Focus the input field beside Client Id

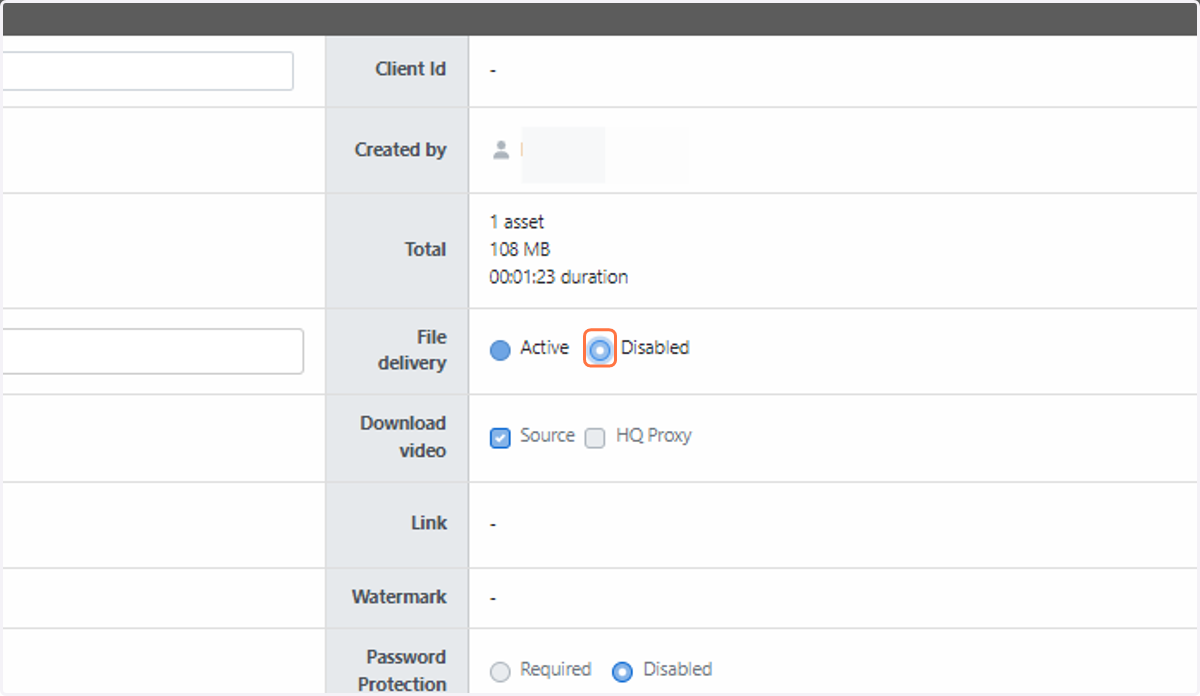[147, 71]
